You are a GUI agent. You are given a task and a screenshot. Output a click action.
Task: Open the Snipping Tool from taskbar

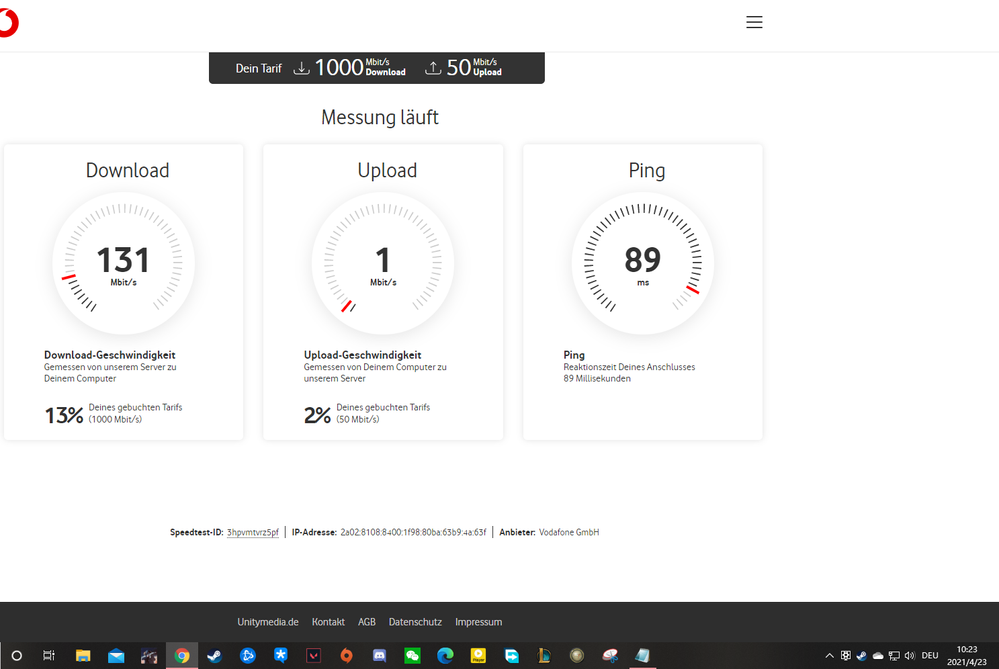(610, 656)
